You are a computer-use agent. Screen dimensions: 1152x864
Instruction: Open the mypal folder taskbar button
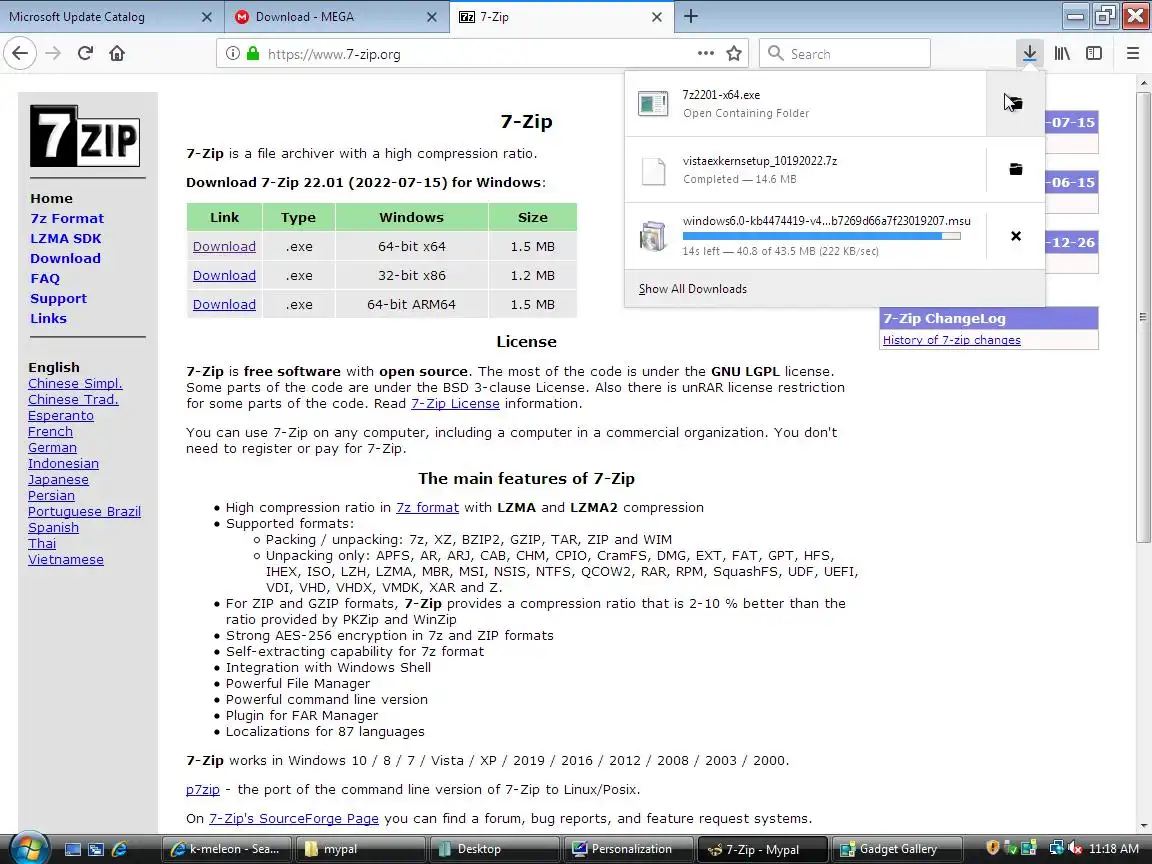pos(361,849)
